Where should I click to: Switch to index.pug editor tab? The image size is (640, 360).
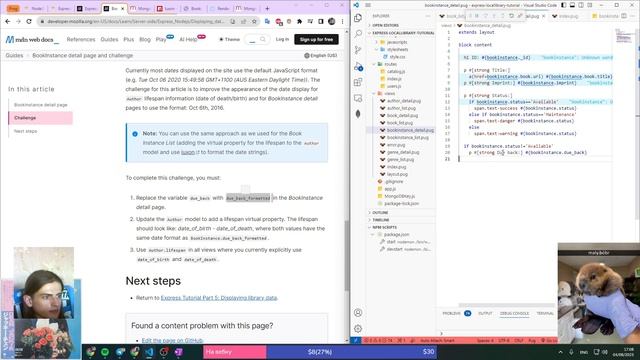coord(568,16)
